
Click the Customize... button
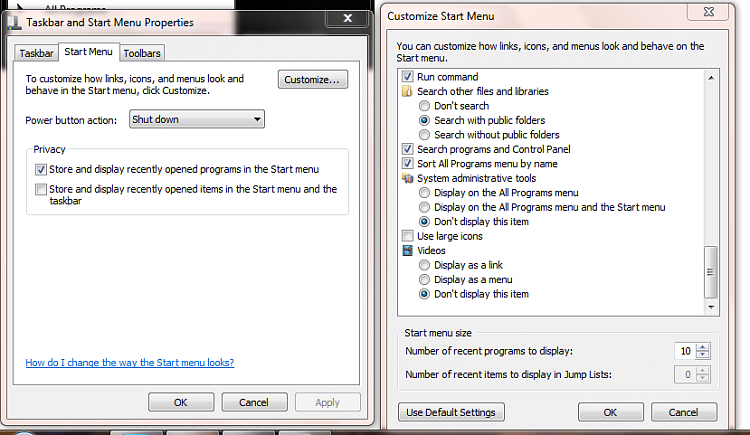pyautogui.click(x=312, y=79)
